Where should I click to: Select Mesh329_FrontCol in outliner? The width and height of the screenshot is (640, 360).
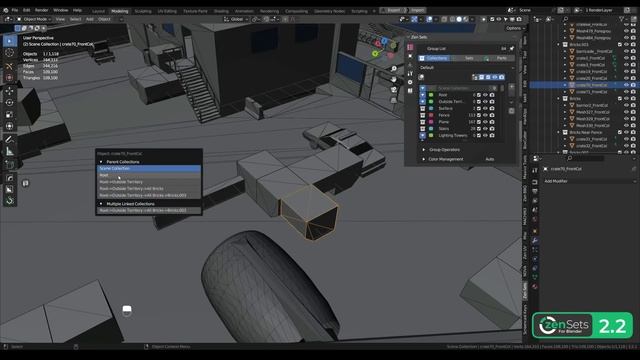point(593,119)
